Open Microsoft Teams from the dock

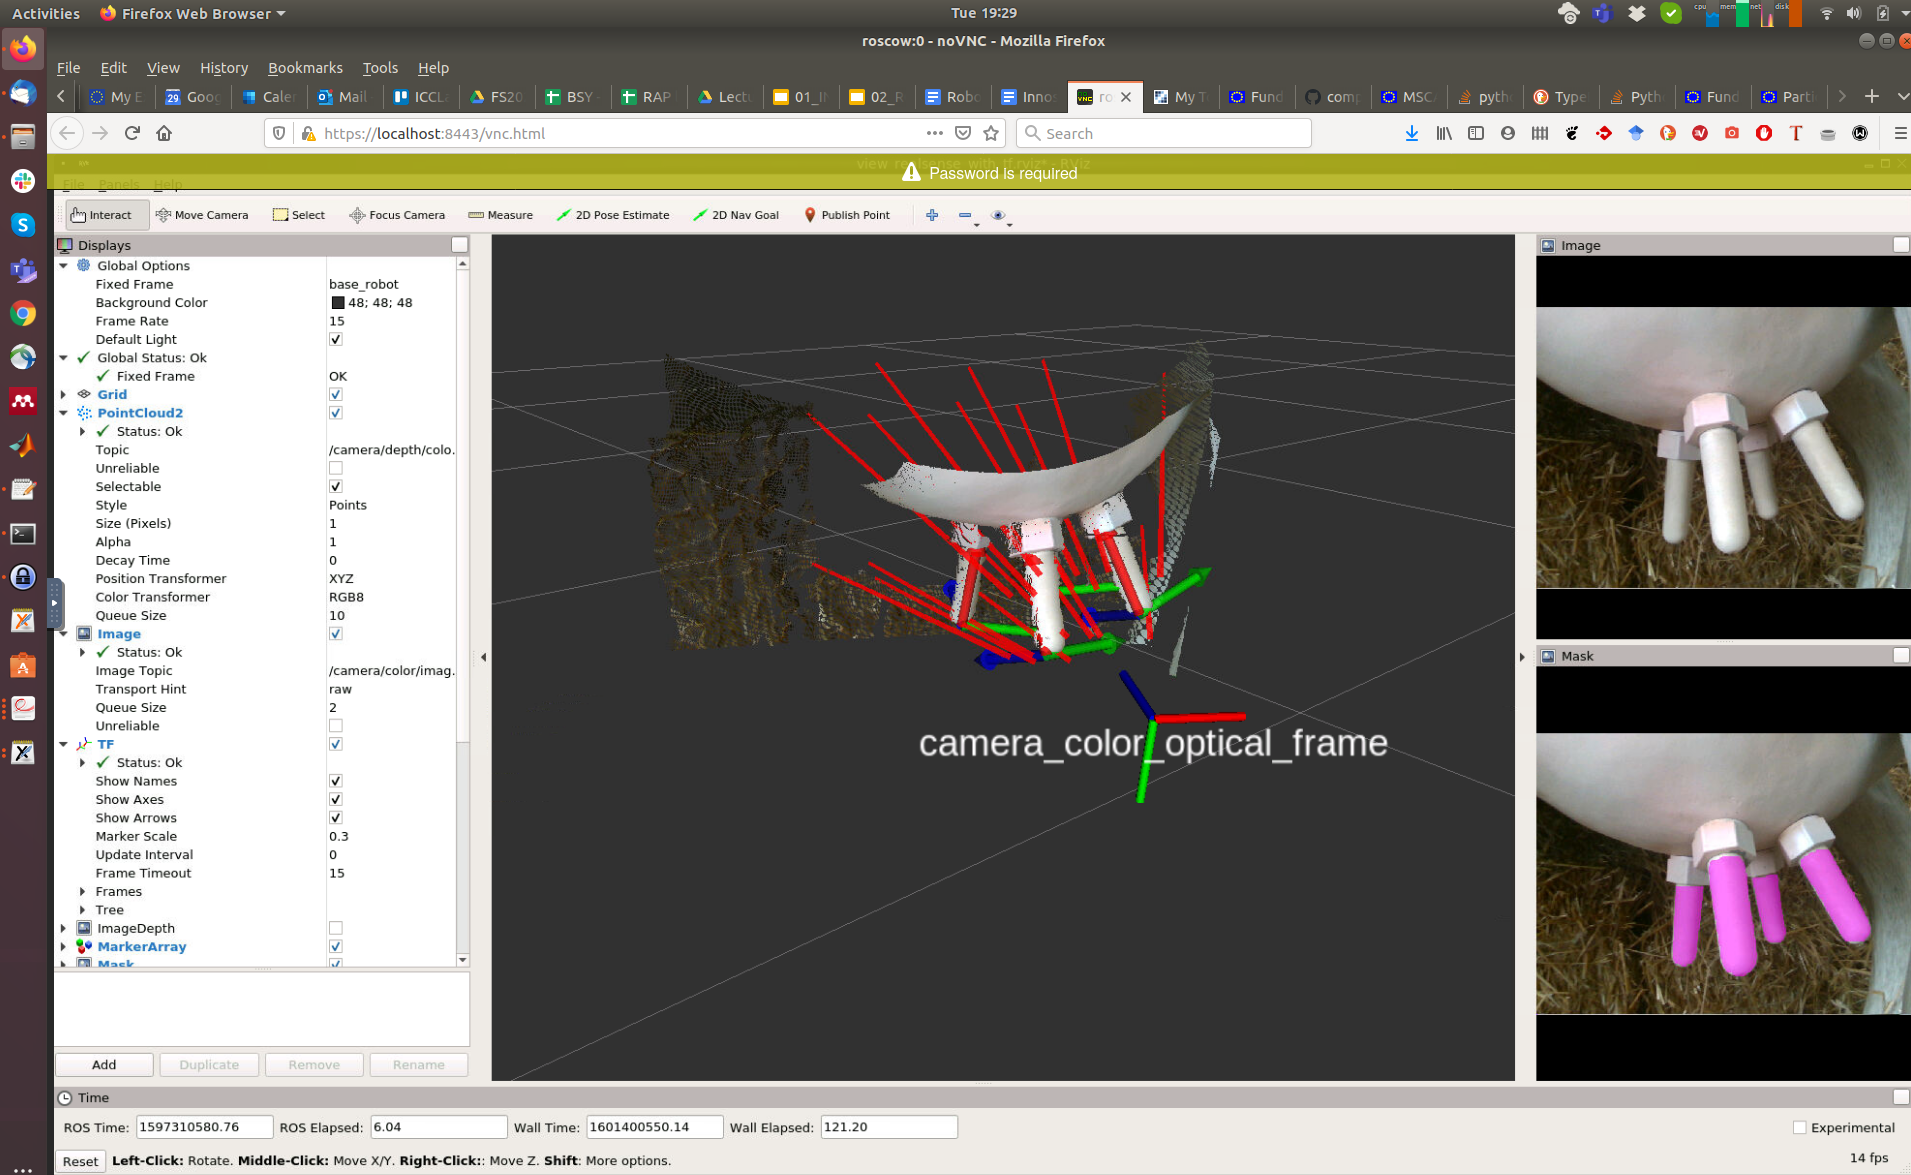coord(23,269)
